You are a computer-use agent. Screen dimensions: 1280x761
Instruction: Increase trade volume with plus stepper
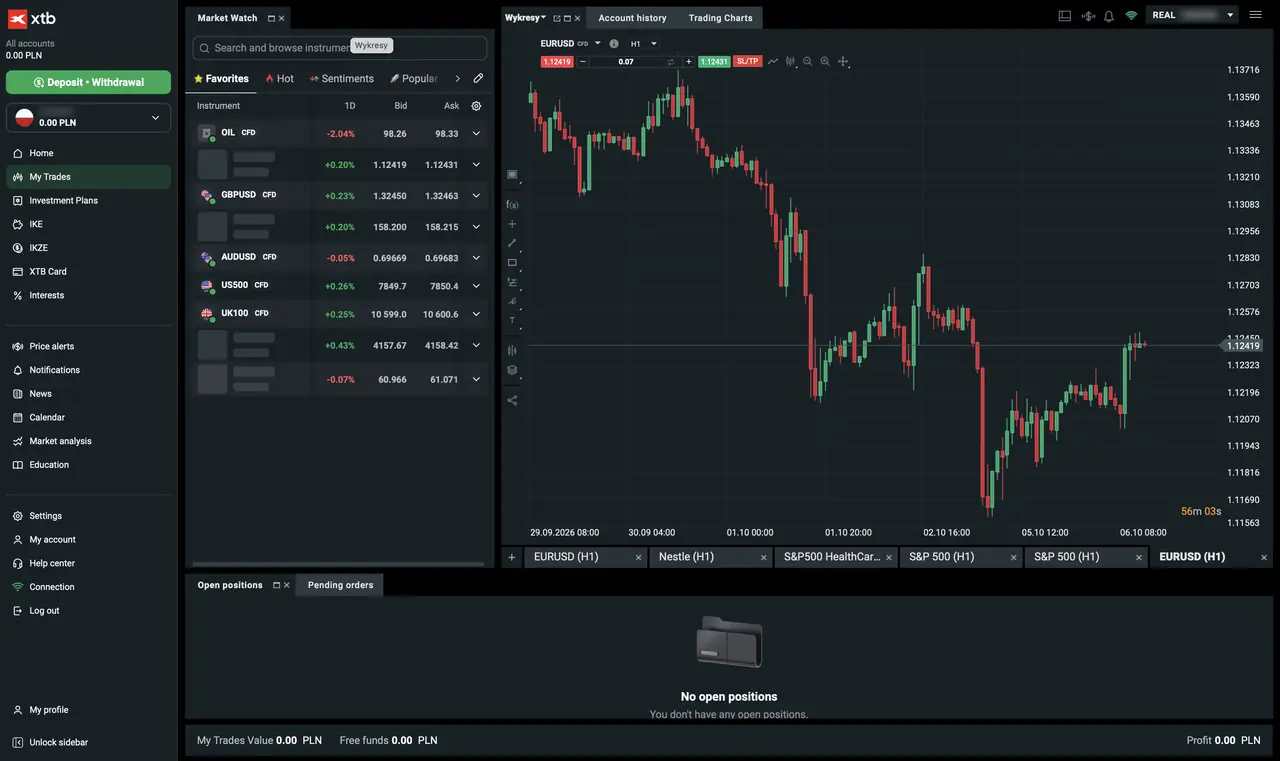click(688, 61)
